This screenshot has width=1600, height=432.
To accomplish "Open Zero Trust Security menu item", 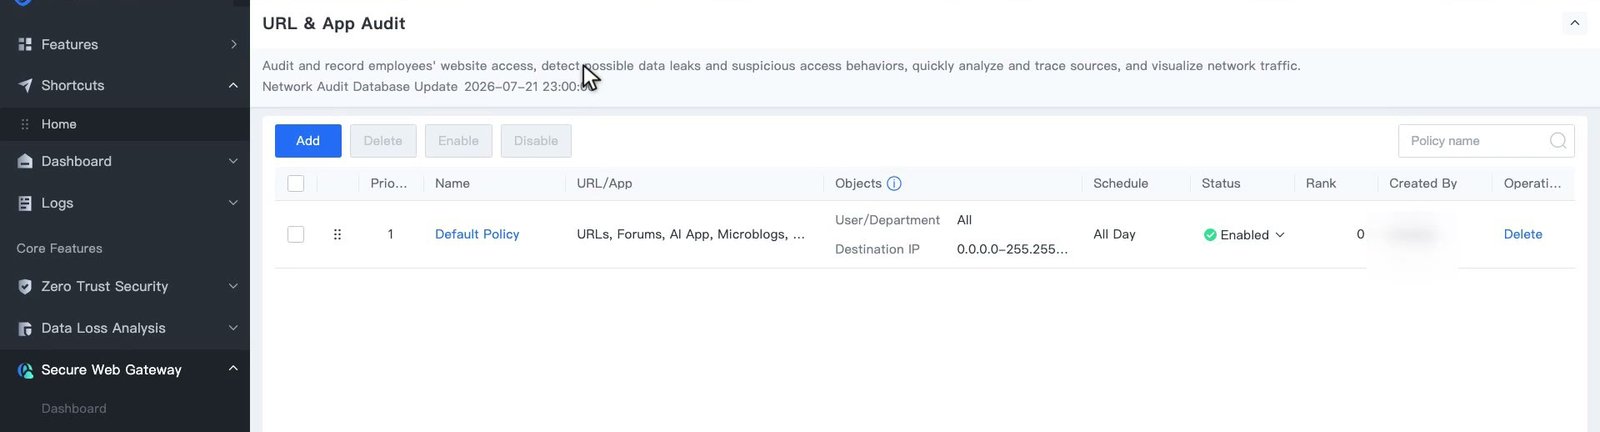I will (x=105, y=287).
